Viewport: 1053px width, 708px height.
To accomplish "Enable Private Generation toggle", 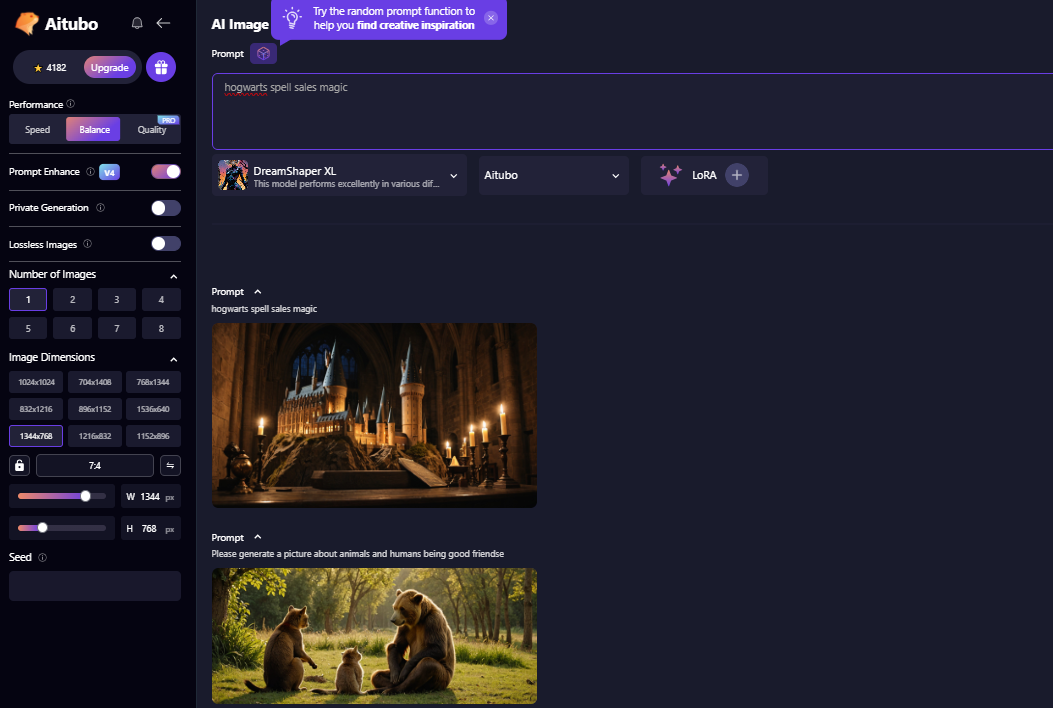I will [x=166, y=208].
